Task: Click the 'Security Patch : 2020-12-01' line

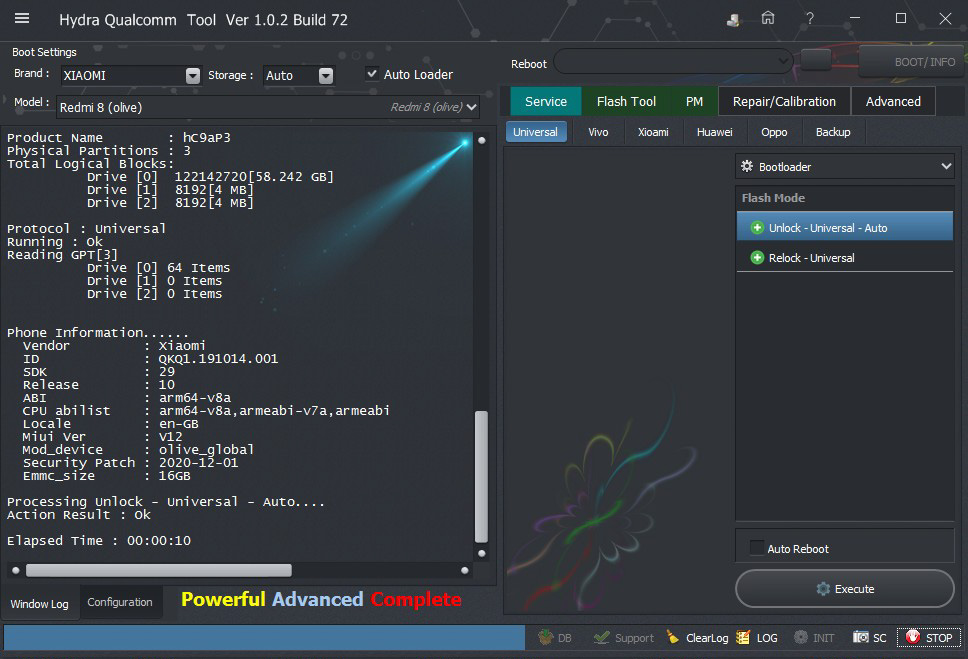Action: tap(130, 463)
